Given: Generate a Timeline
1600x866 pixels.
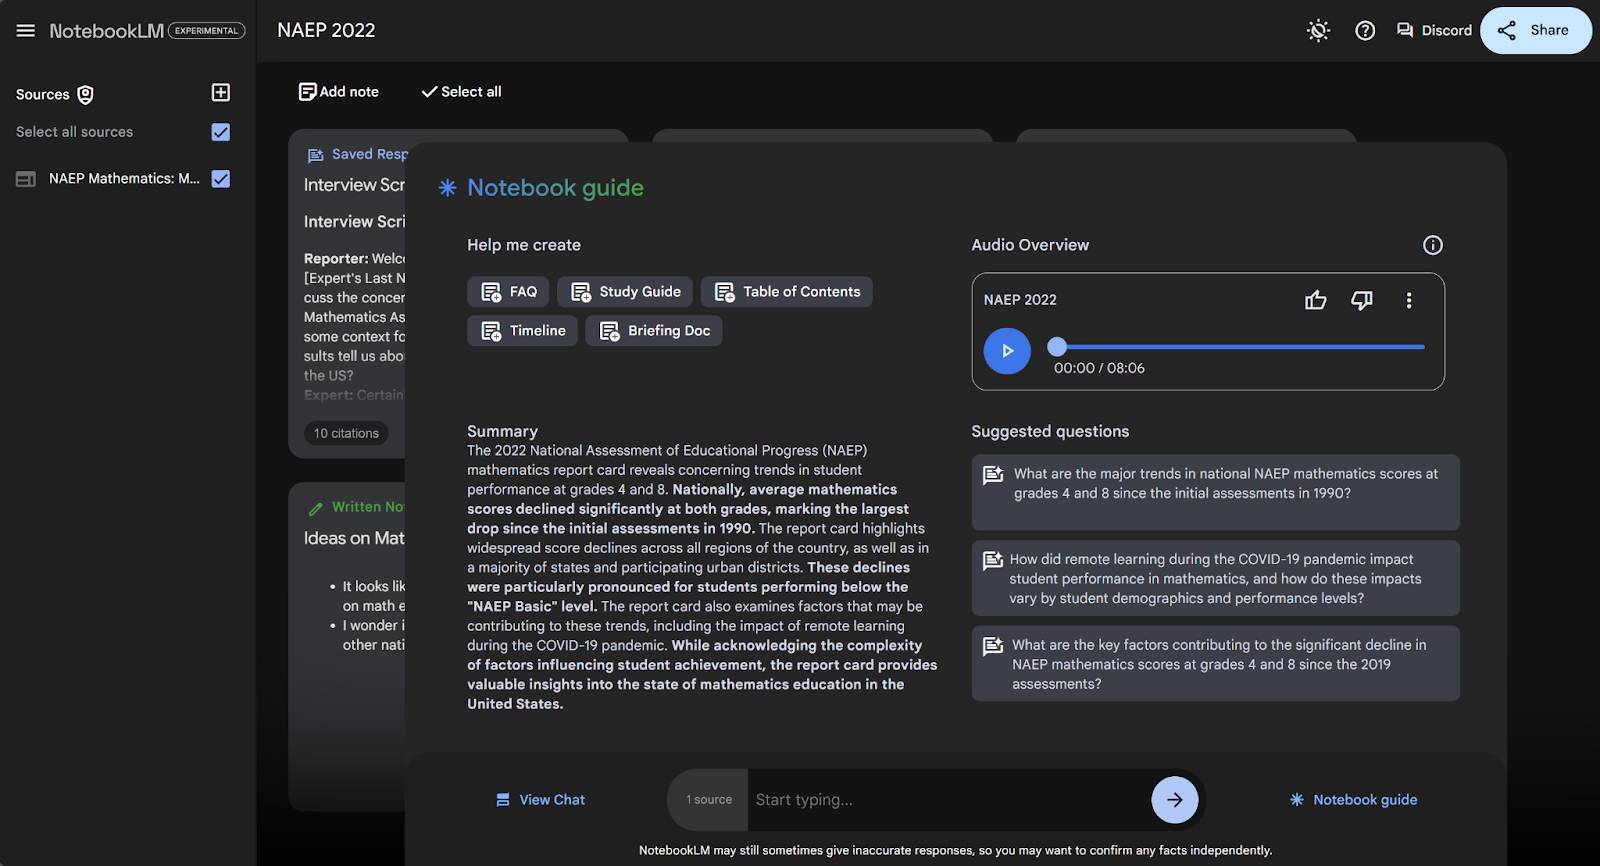Looking at the screenshot, I should click(522, 331).
